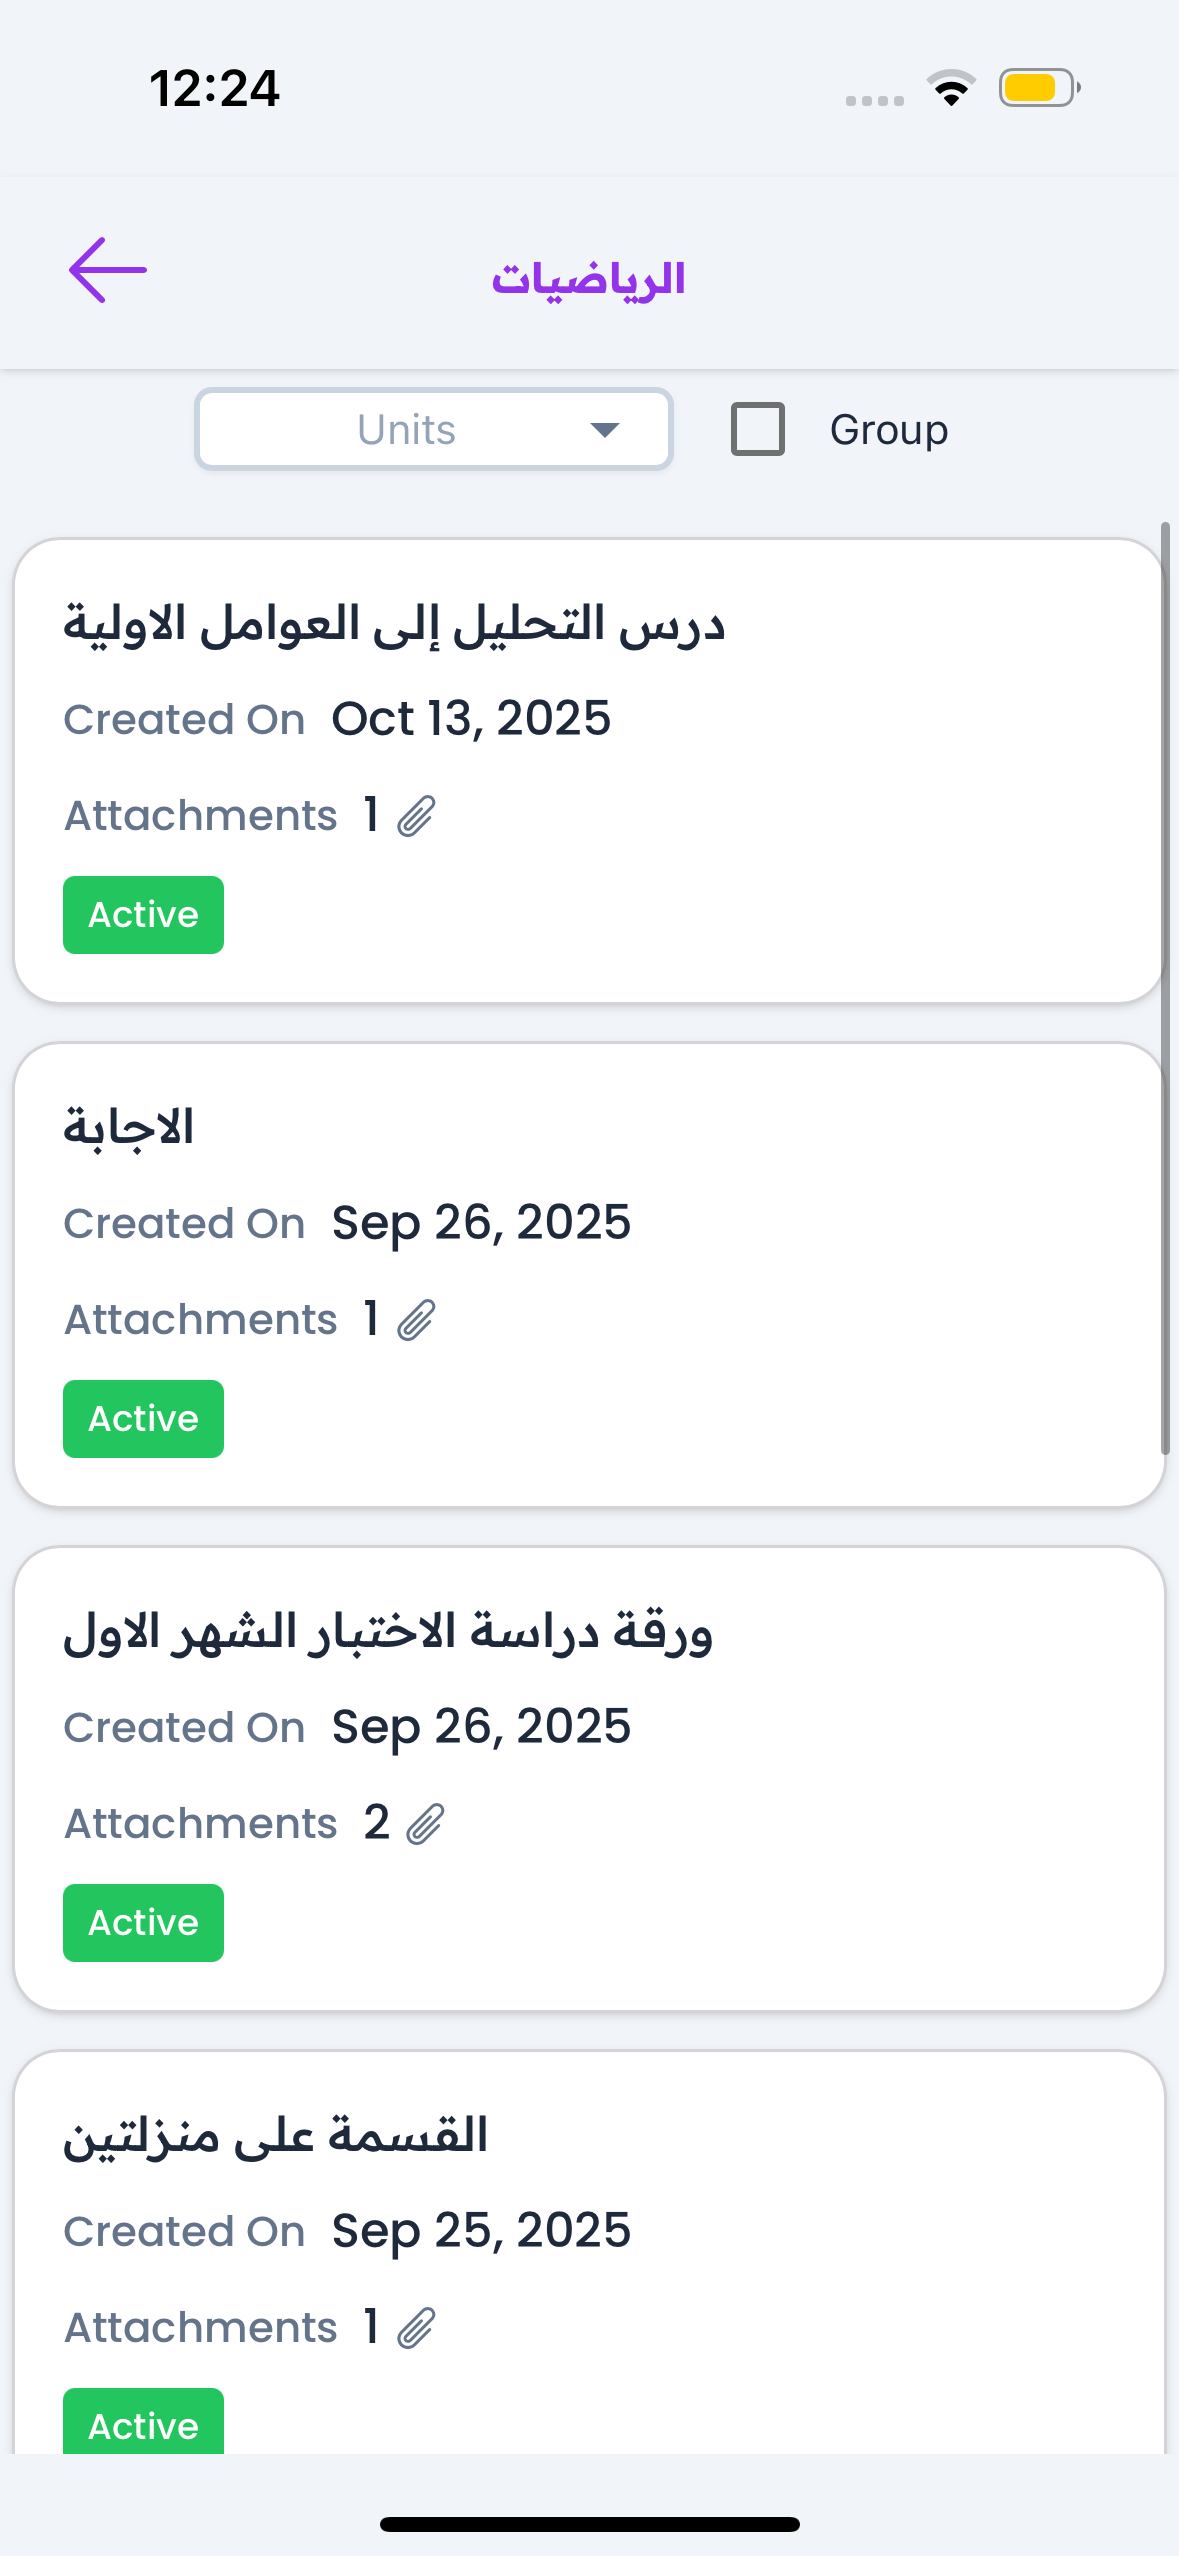This screenshot has height=2556, width=1179.
Task: Click paperclip icon on الاجابة card
Action: [416, 1320]
